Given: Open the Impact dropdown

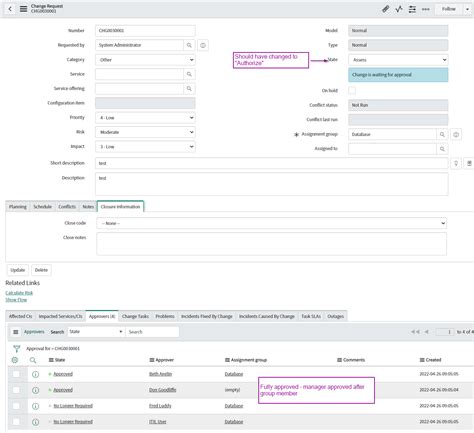Looking at the screenshot, I should [145, 147].
